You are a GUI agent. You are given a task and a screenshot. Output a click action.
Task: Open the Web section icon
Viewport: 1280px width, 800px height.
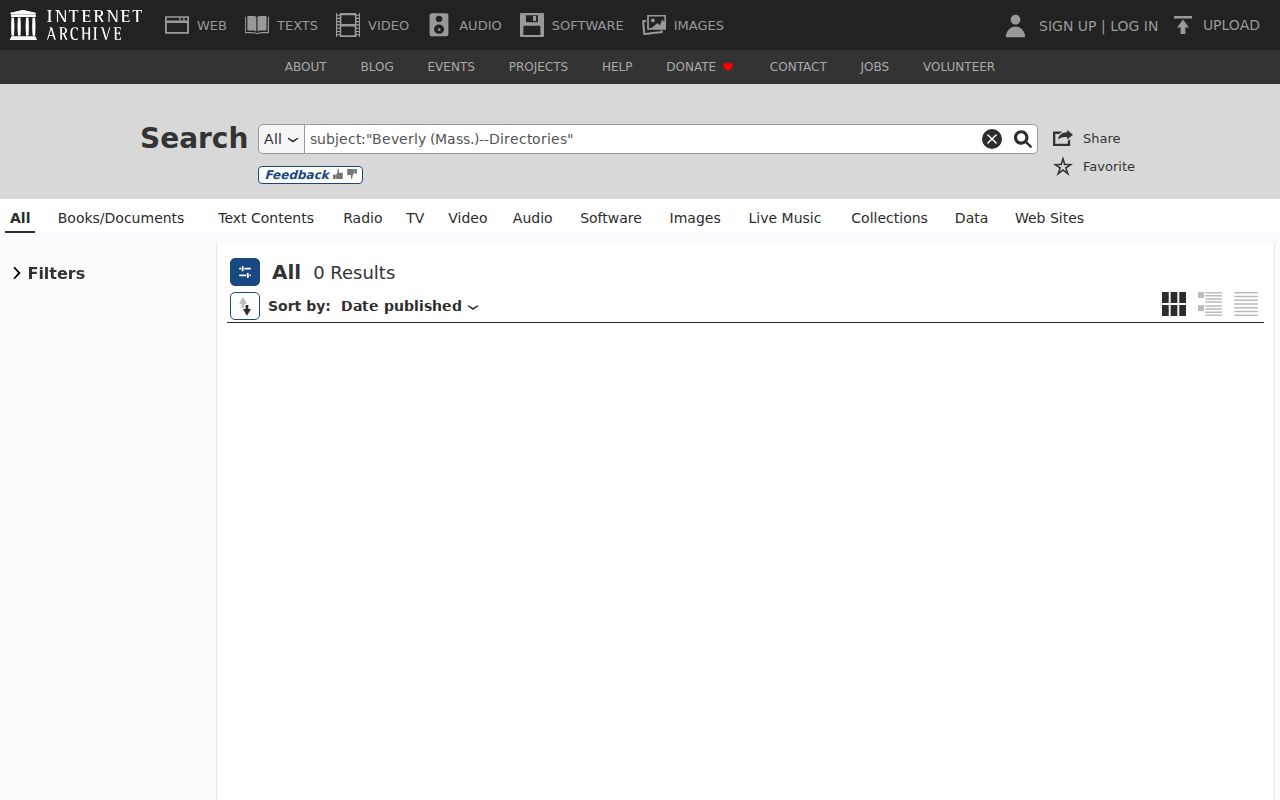pos(177,25)
